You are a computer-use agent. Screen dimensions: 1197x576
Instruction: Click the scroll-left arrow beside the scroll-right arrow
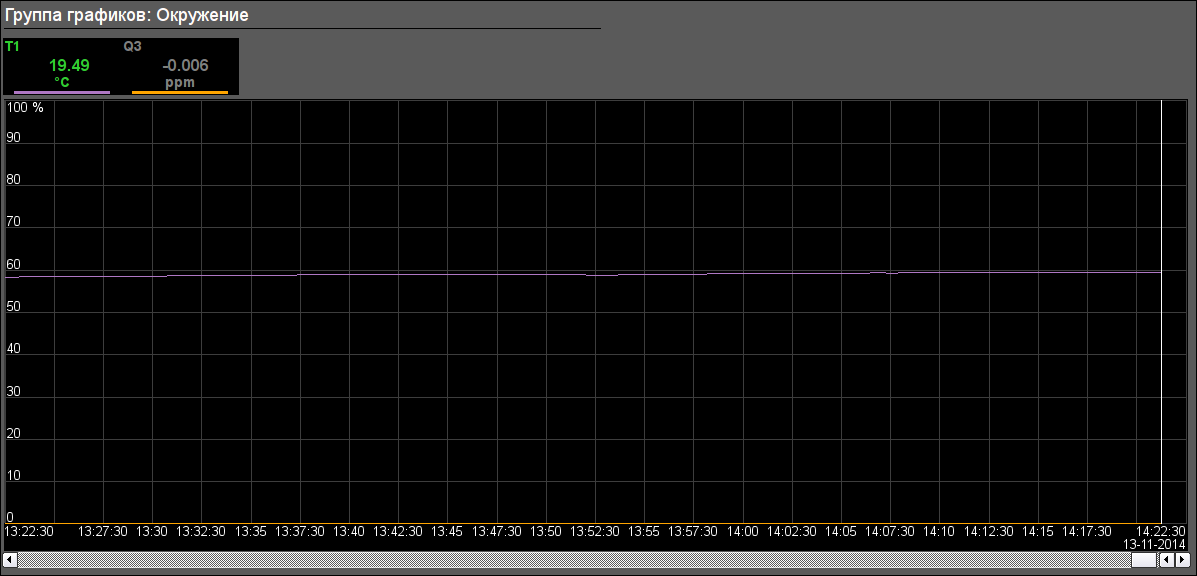click(1165, 560)
